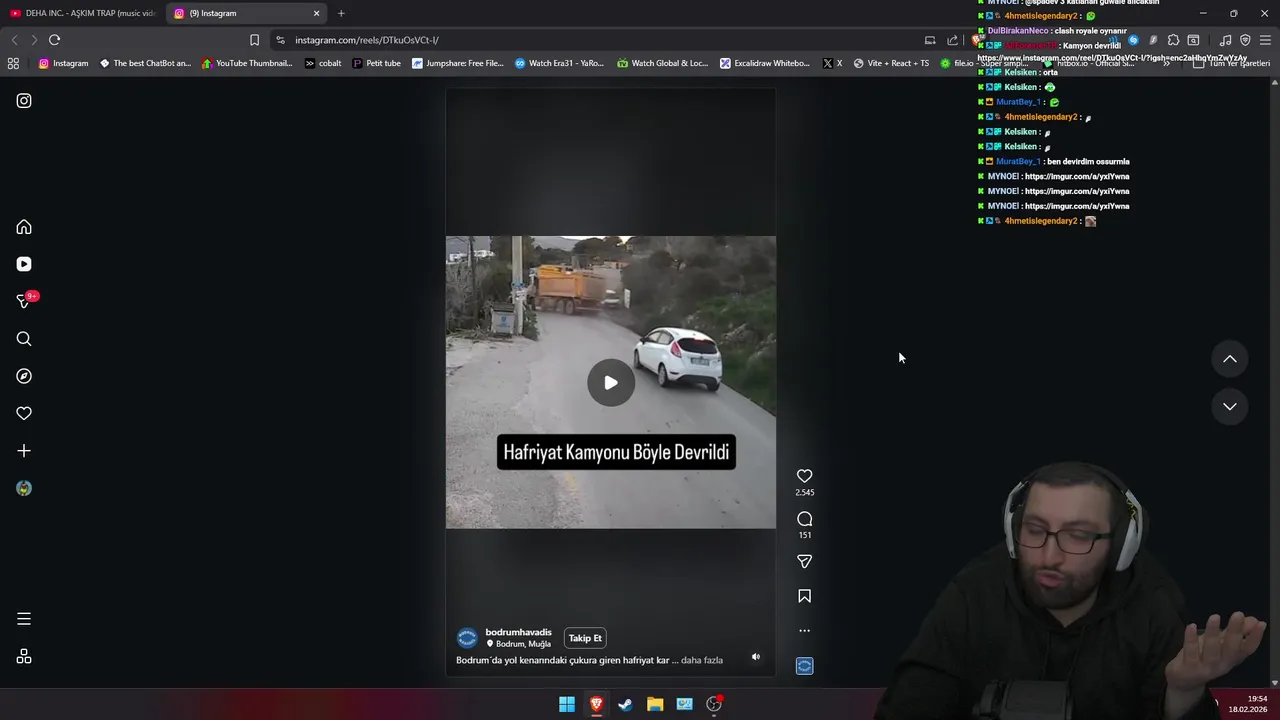Open a new browser tab
Image resolution: width=1280 pixels, height=720 pixels.
(x=341, y=13)
